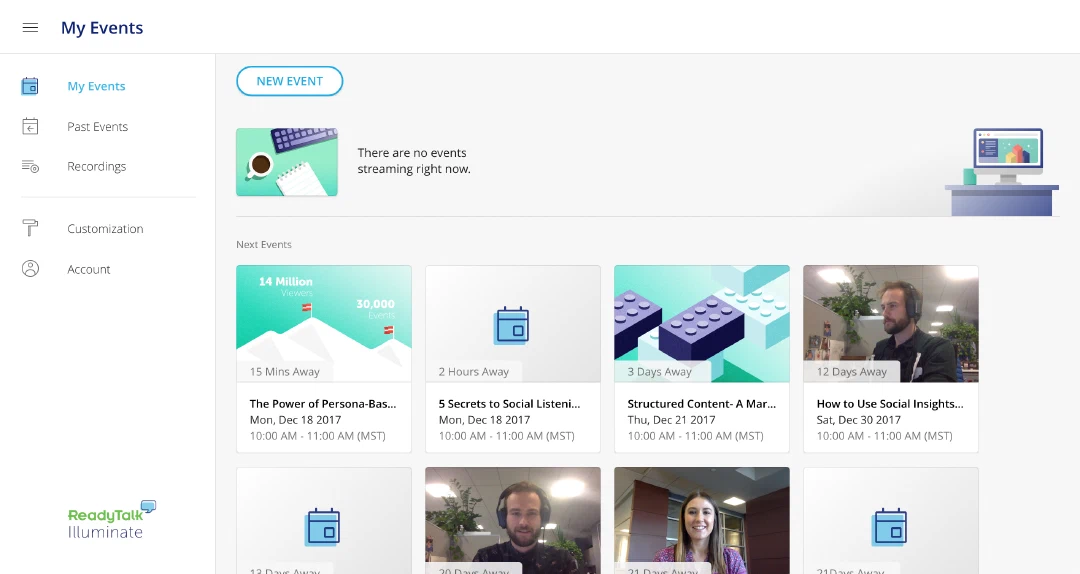Screen dimensions: 1080x574
Task: Click calendar placeholder on 5 Secrets card
Action: click(x=512, y=325)
